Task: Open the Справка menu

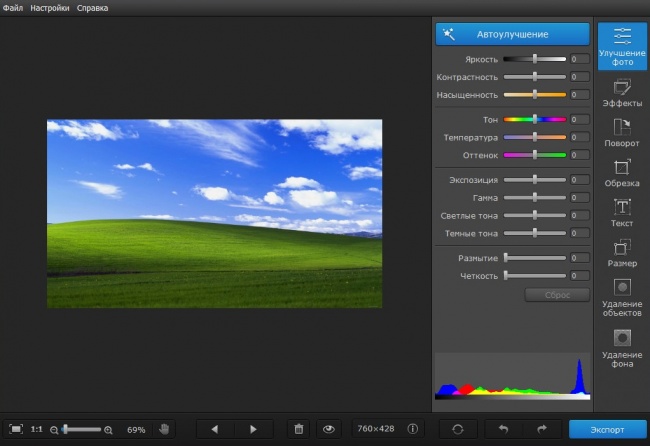Action: tap(92, 8)
